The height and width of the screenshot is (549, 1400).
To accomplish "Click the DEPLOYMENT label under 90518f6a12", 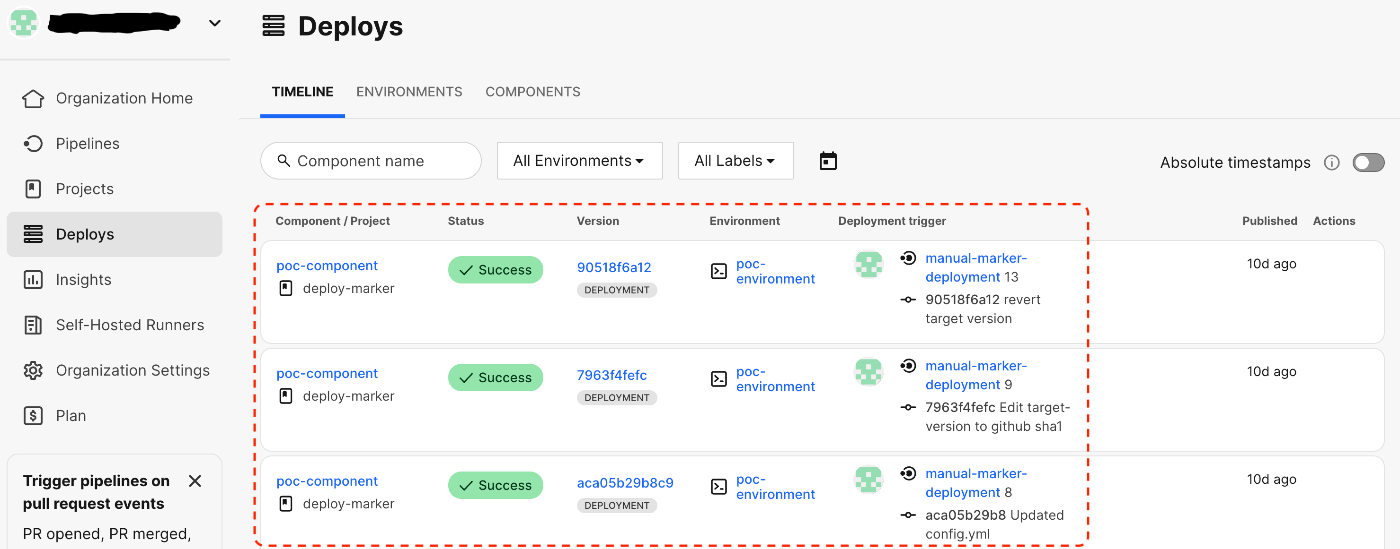I will (x=617, y=290).
